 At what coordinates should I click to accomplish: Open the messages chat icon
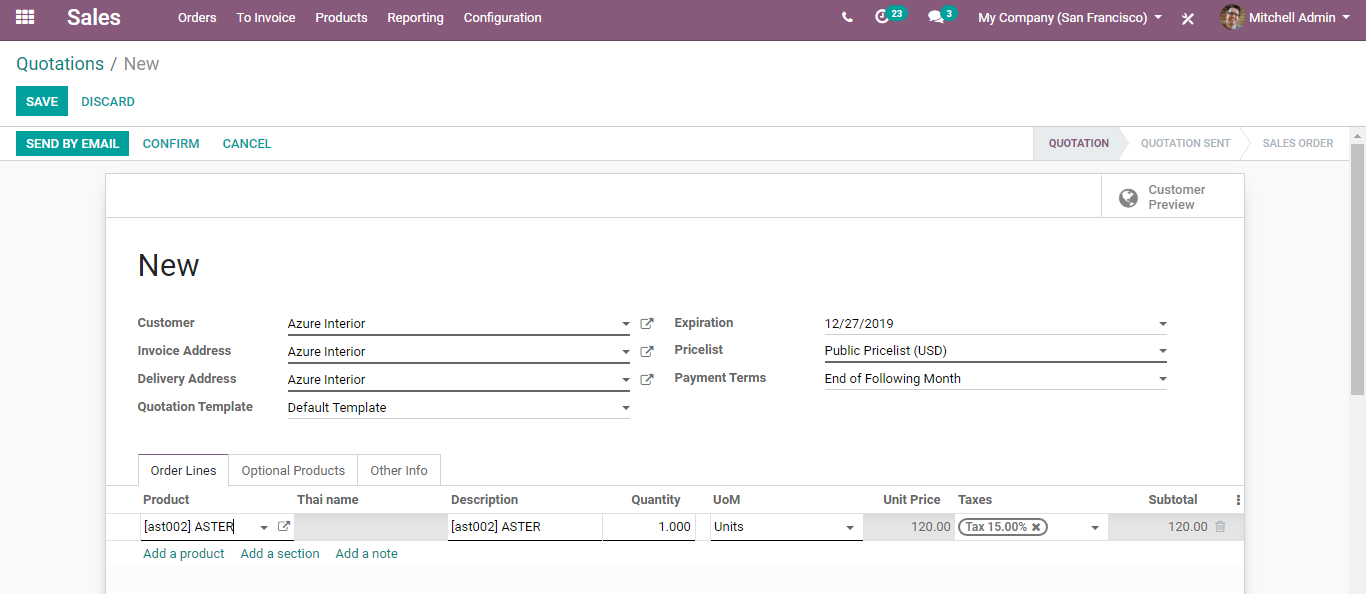pyautogui.click(x=936, y=18)
